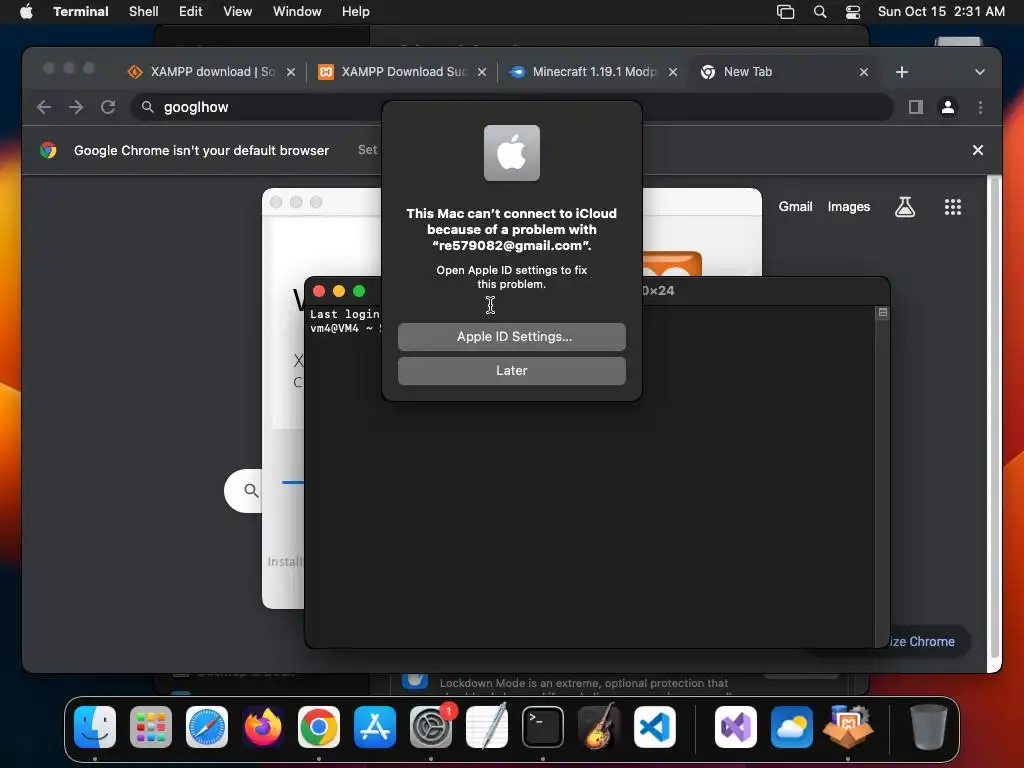Click the Apple ID Settings button
1024x768 pixels.
(x=511, y=336)
